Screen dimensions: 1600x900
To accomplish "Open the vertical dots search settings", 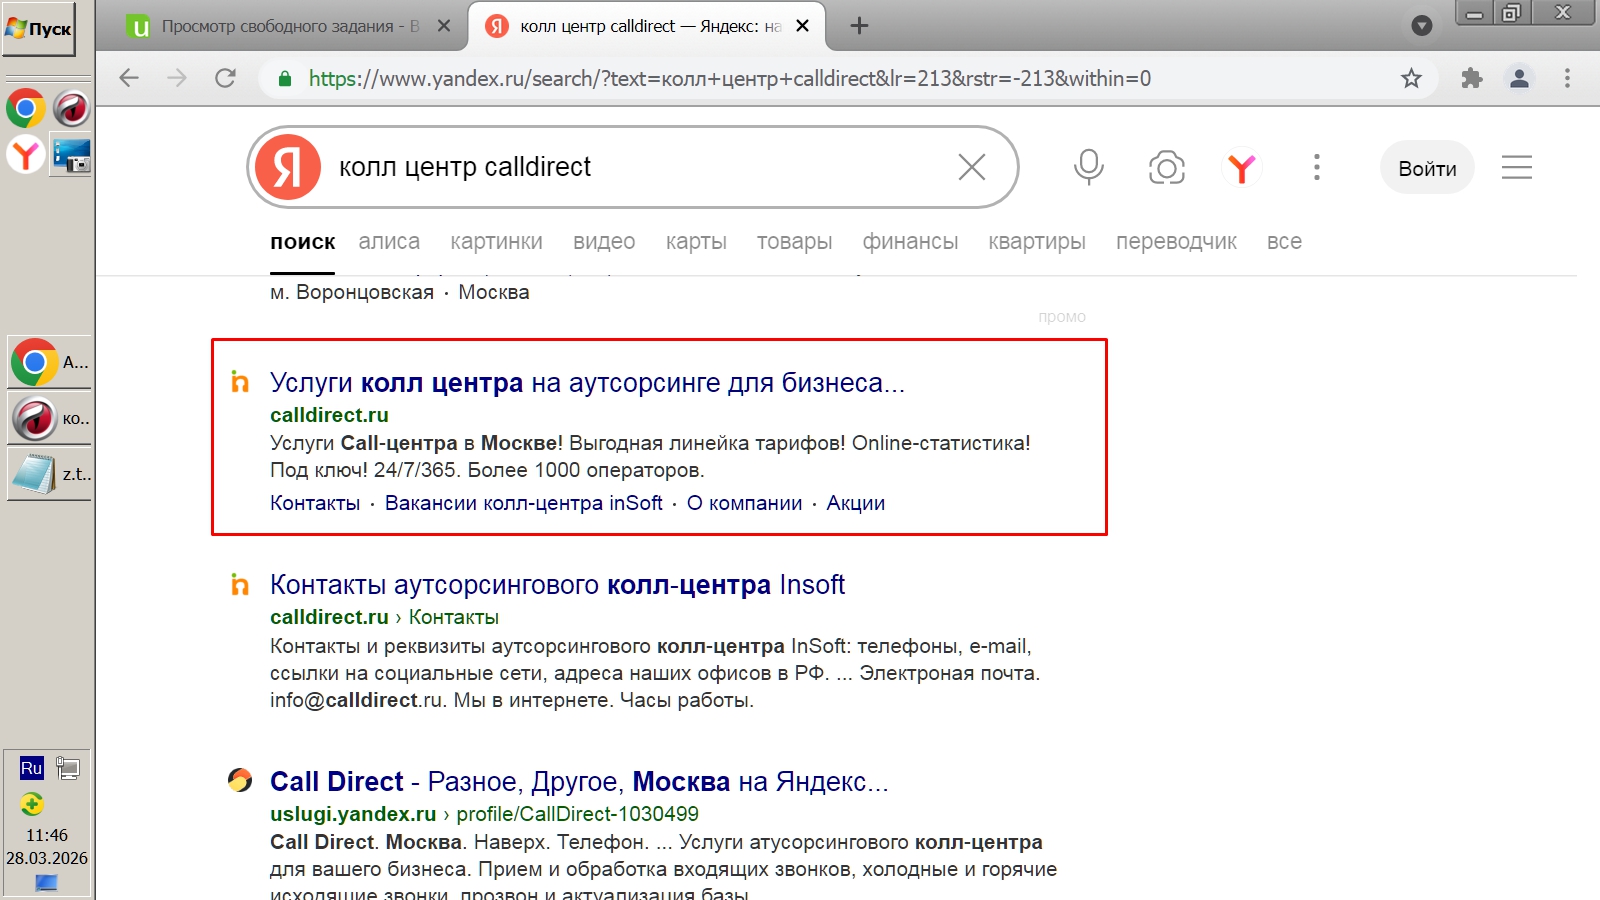I will tap(1317, 167).
